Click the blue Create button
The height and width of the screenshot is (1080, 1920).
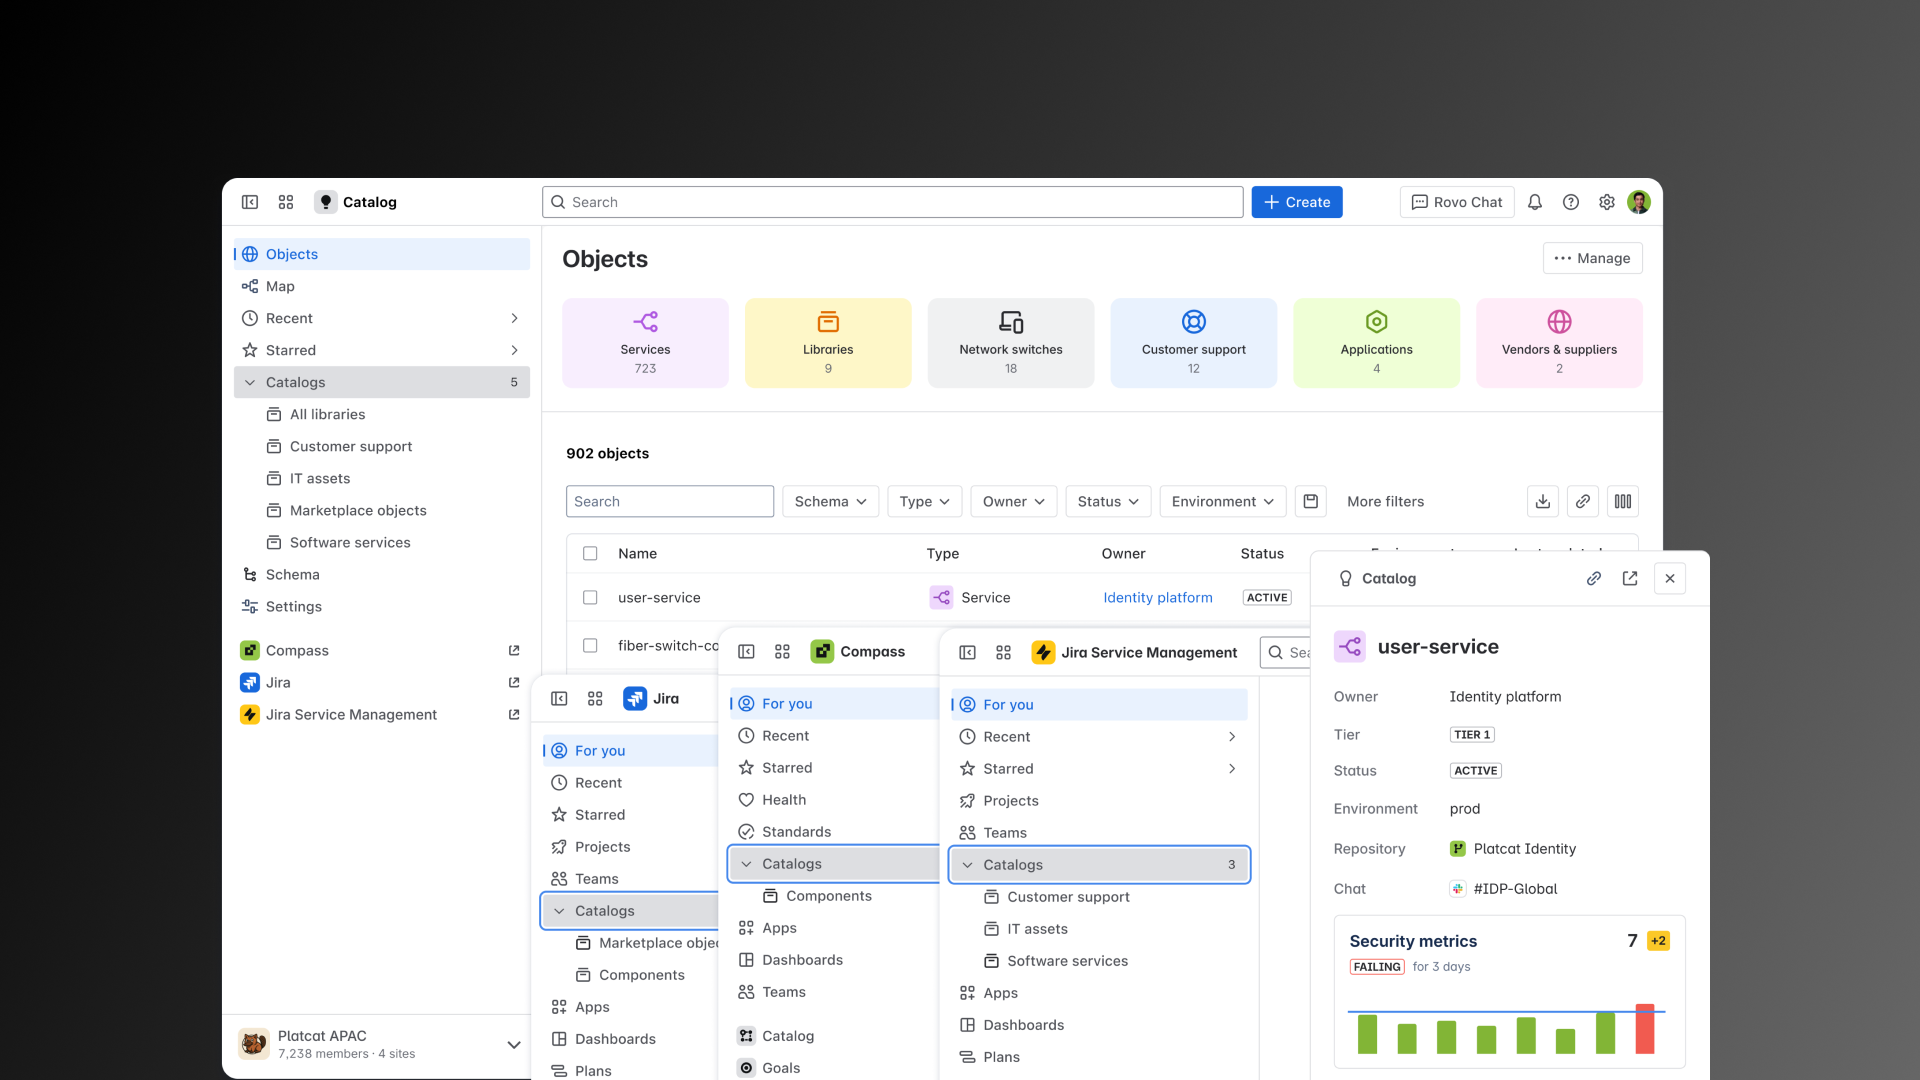[1297, 202]
